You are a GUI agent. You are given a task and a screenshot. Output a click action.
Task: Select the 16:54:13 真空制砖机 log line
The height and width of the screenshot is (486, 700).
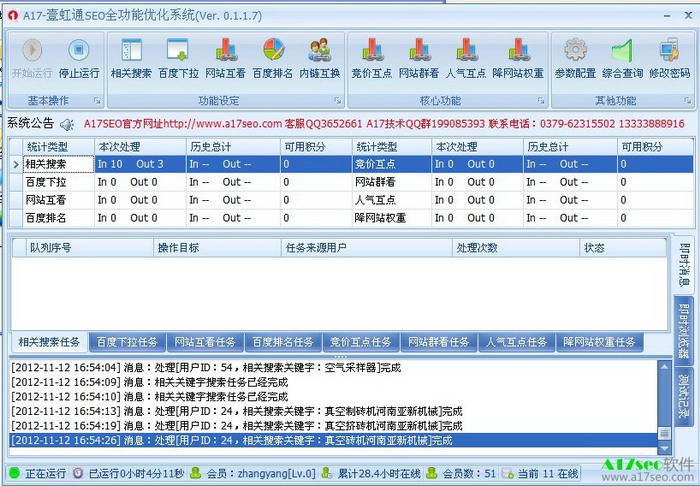(x=333, y=411)
